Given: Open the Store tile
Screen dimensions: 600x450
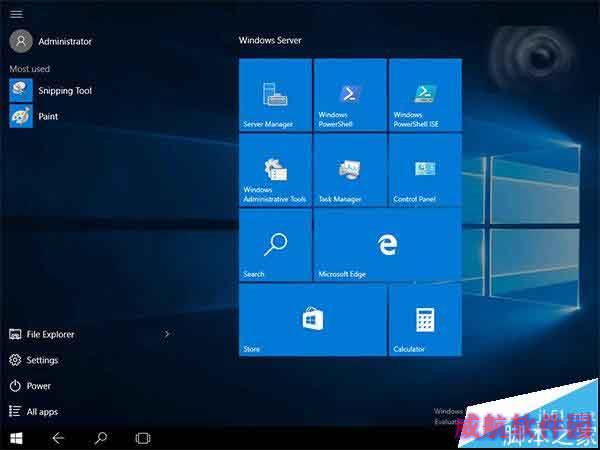Looking at the screenshot, I should [313, 320].
